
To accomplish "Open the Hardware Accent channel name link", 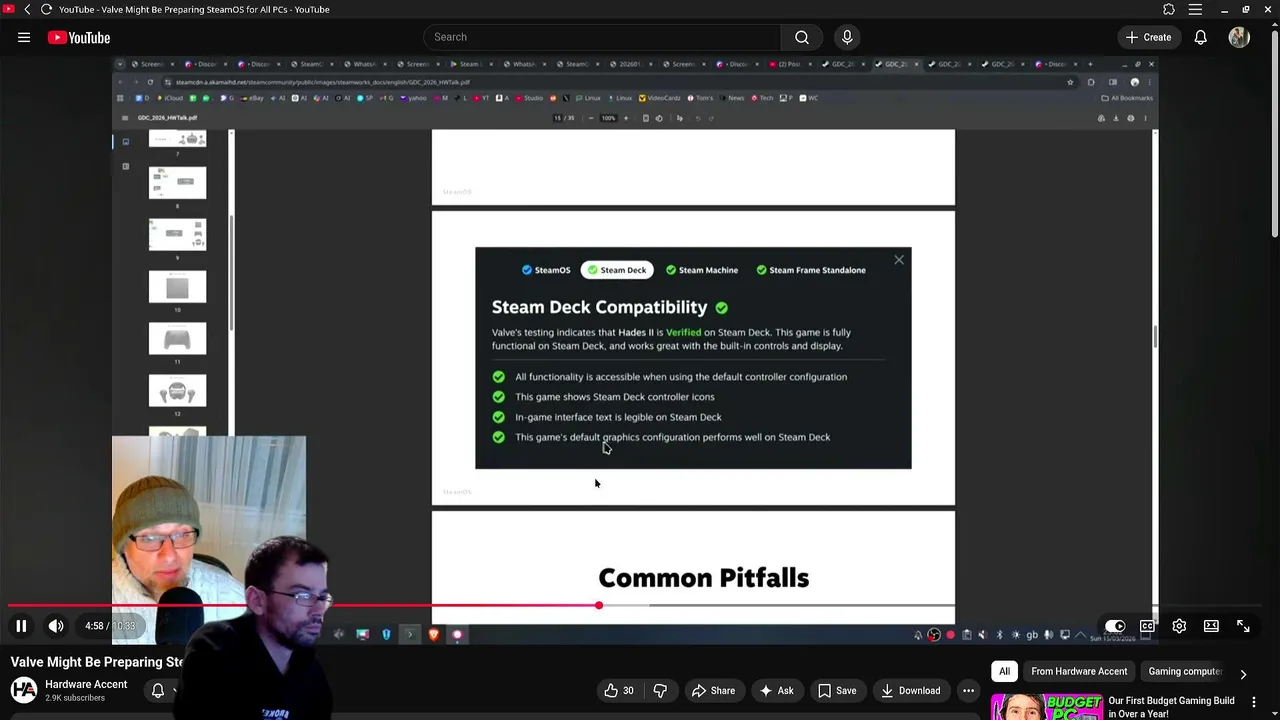I will (x=86, y=684).
